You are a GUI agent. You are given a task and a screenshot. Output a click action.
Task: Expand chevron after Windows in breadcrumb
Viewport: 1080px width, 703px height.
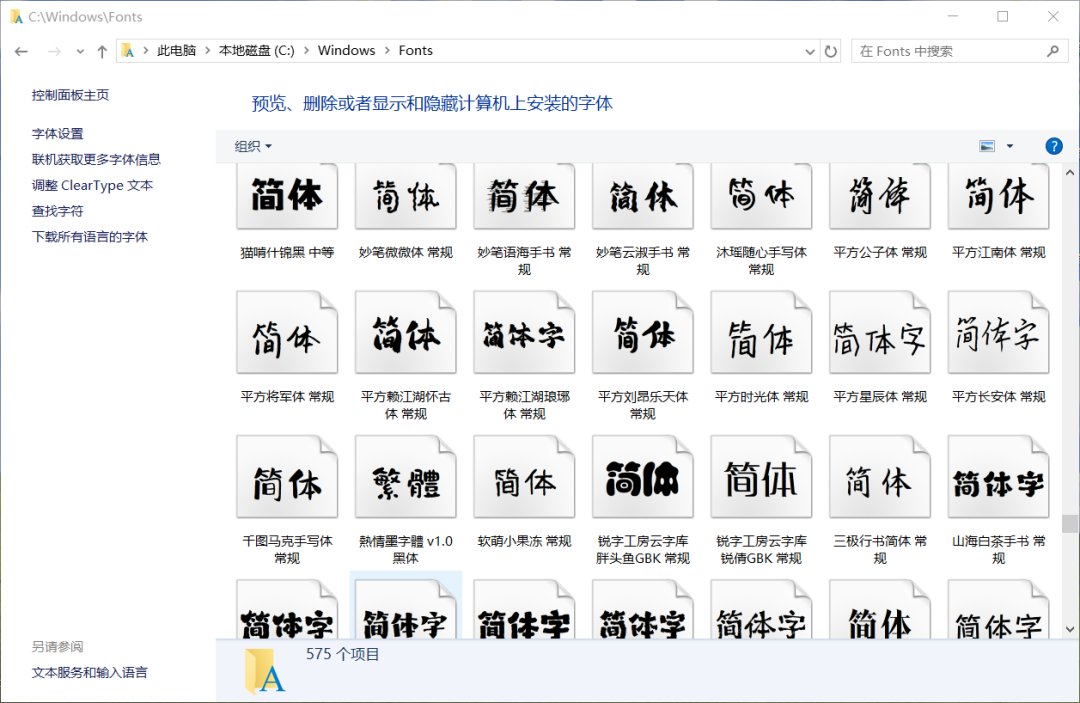[387, 50]
